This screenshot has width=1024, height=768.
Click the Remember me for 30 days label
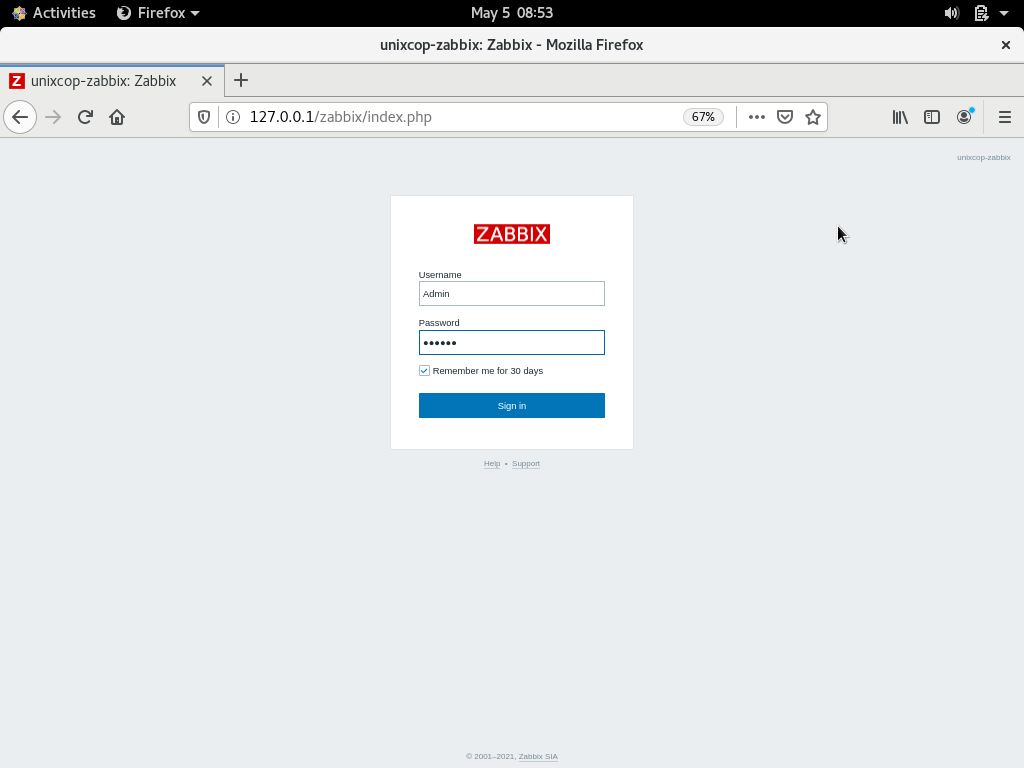[488, 371]
